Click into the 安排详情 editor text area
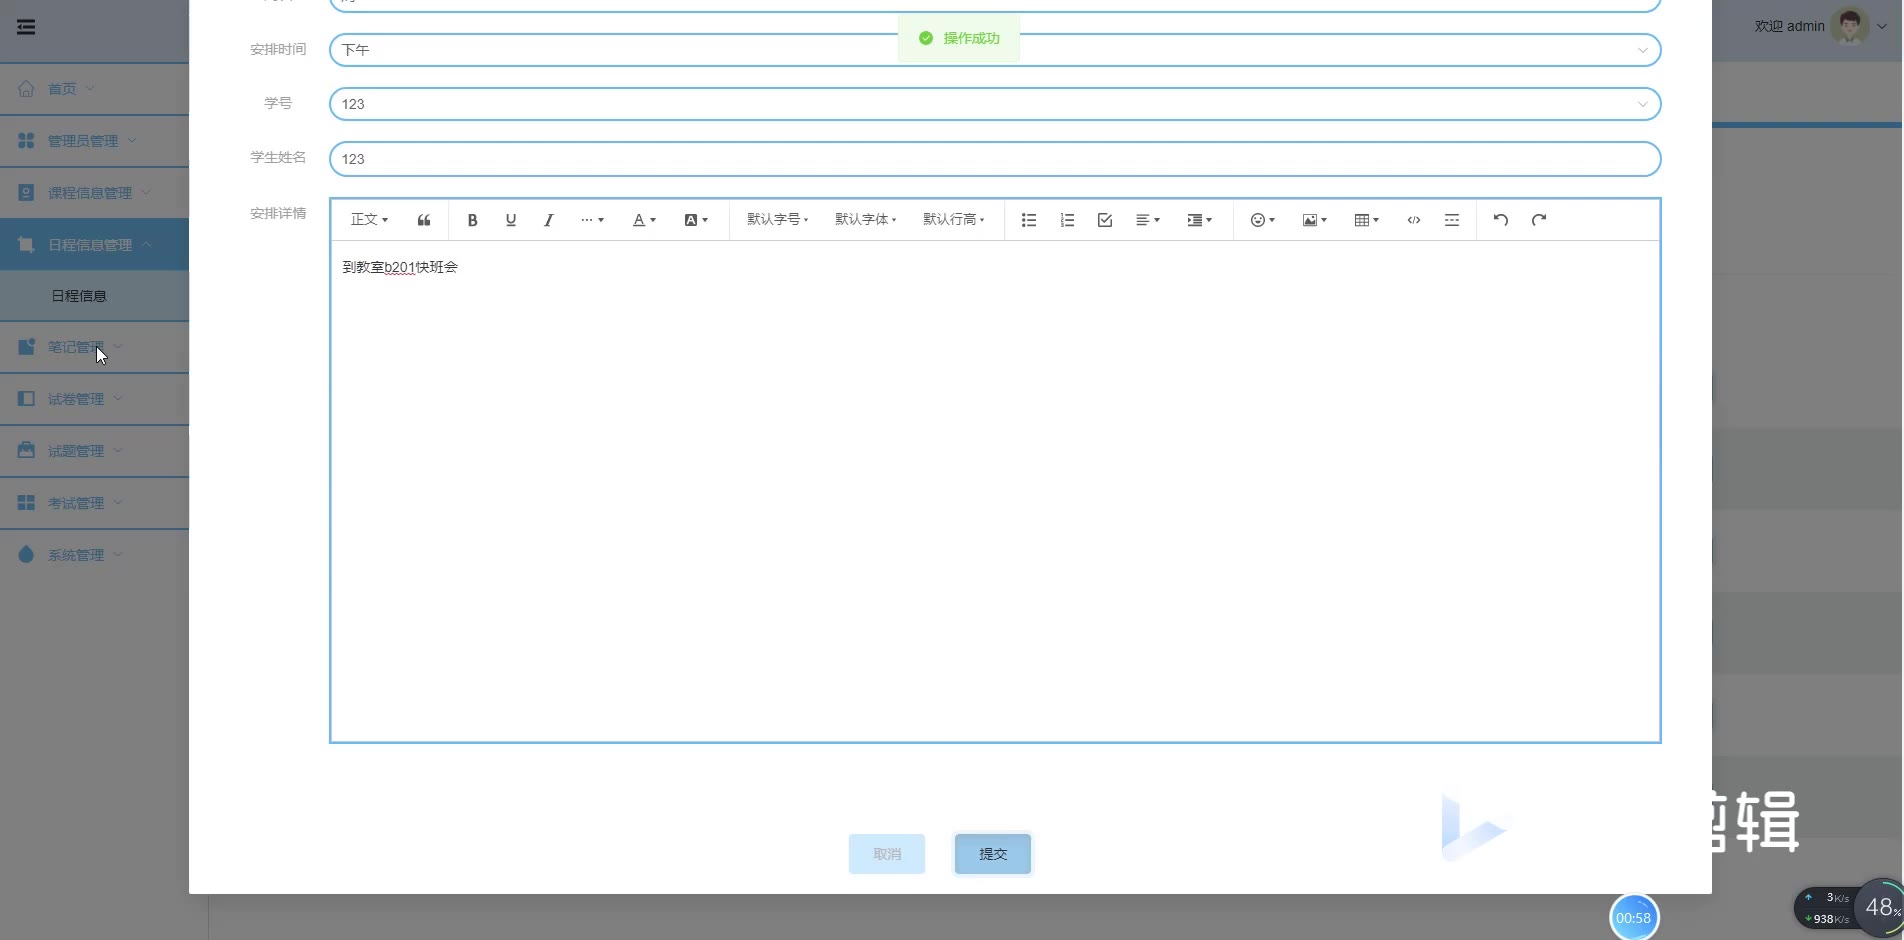This screenshot has width=1904, height=940. point(995,491)
